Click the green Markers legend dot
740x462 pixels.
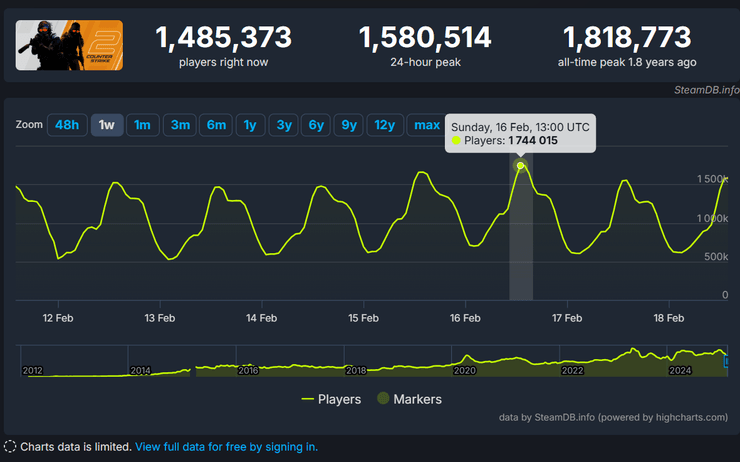tap(383, 399)
